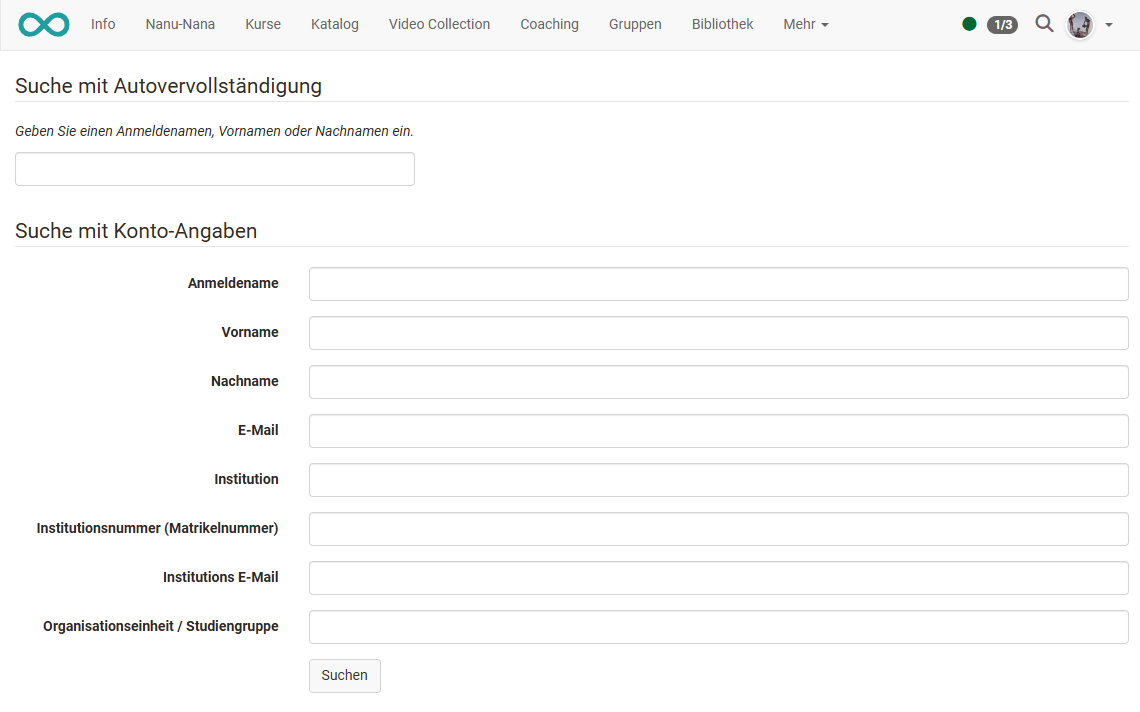Click into the E-Mail field
The height and width of the screenshot is (712, 1140).
click(718, 431)
